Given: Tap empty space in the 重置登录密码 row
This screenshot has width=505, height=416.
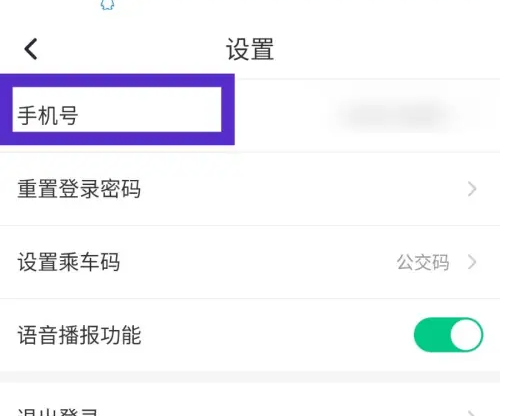Looking at the screenshot, I should point(300,189).
